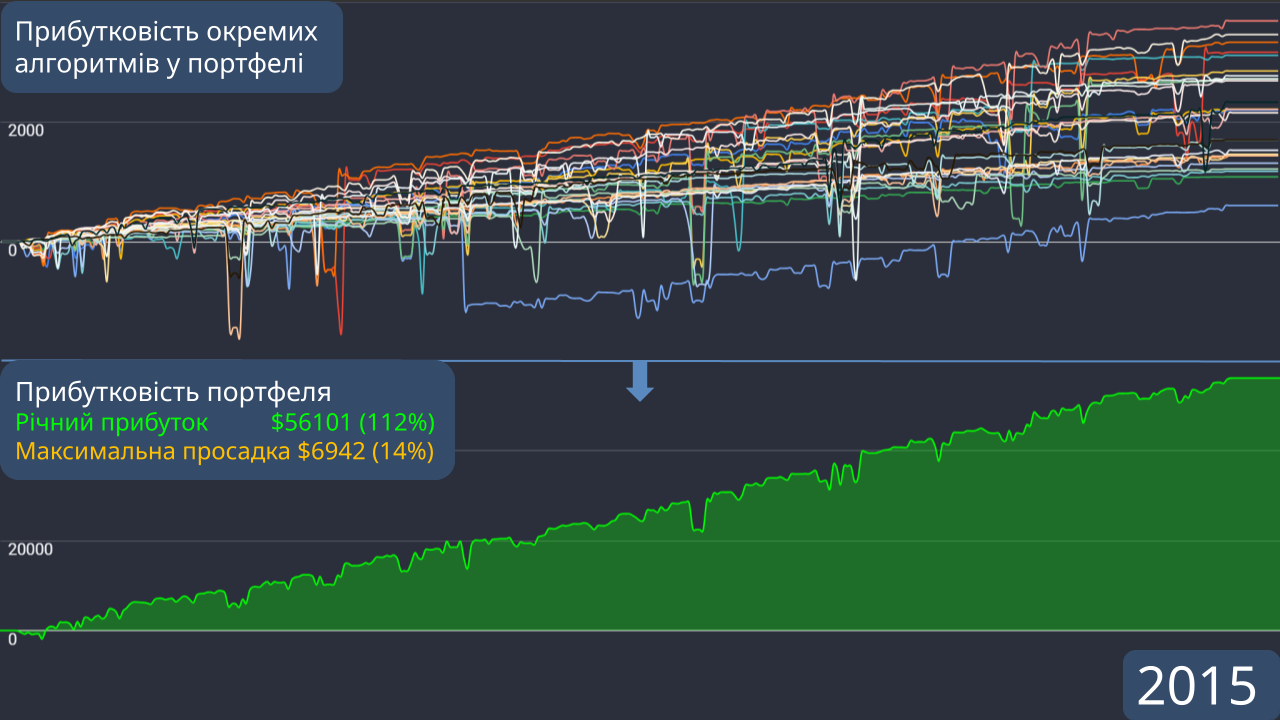The height and width of the screenshot is (720, 1280).
Task: Click the "$56101 (112%)" annual profit value
Action: pyautogui.click(x=353, y=421)
